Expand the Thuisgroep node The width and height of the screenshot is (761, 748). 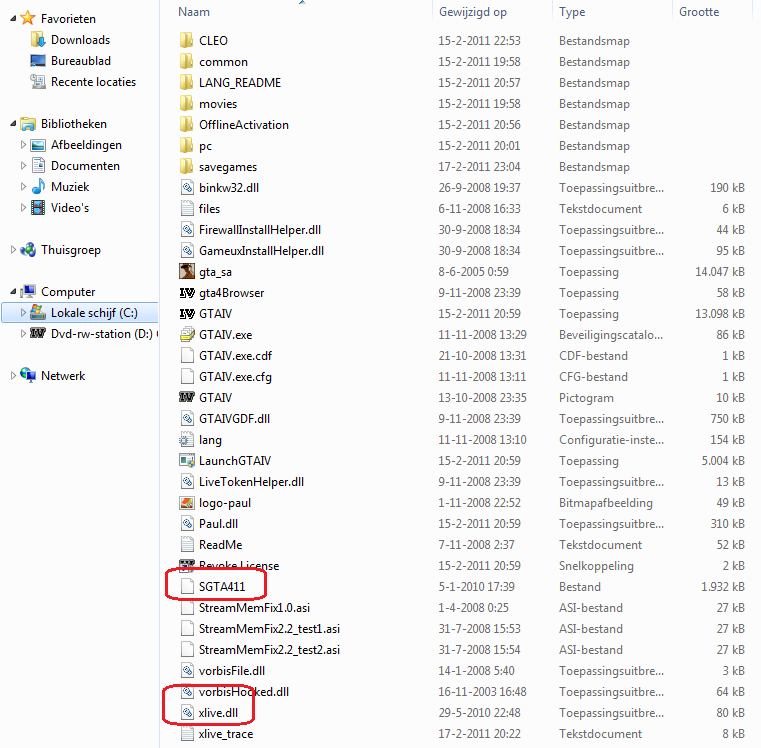coord(13,249)
